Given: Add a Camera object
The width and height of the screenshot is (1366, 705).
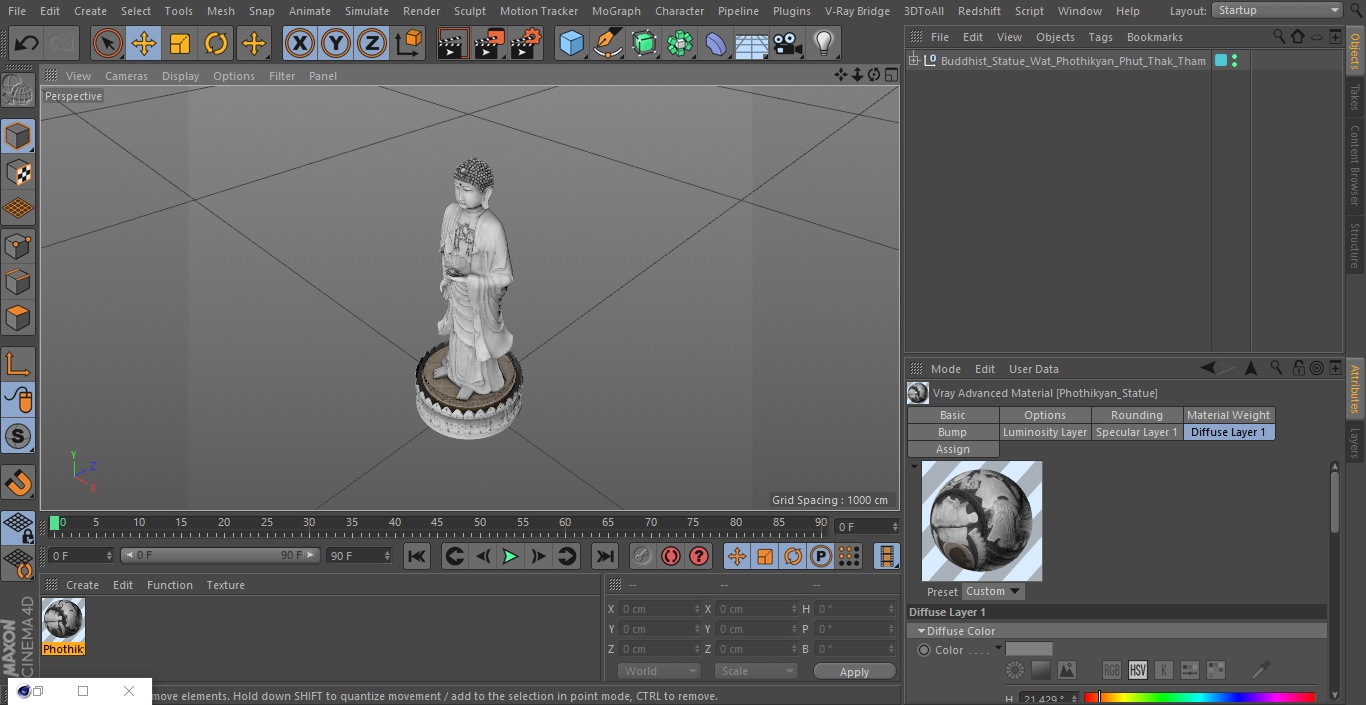Looking at the screenshot, I should pos(788,43).
